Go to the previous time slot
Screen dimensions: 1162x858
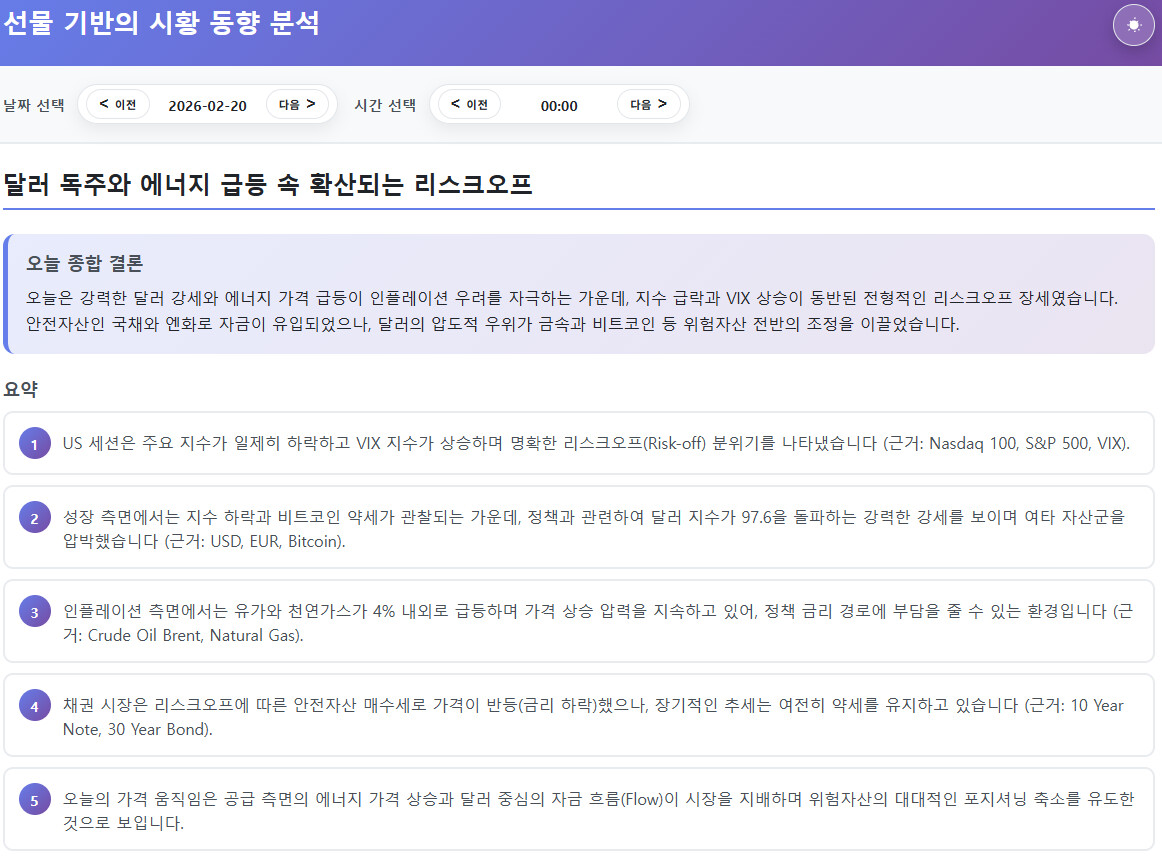pos(469,104)
